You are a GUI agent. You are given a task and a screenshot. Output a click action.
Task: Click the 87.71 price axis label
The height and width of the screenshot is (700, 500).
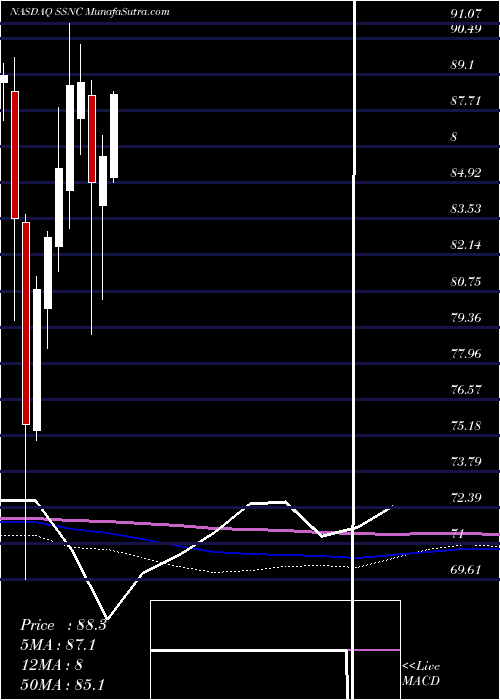point(466,101)
